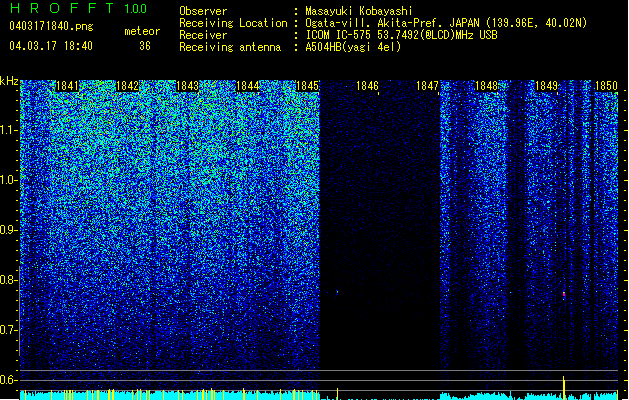The height and width of the screenshot is (400, 629).
Task: Click the 0.7 kHz axis label
Action: pos(8,330)
